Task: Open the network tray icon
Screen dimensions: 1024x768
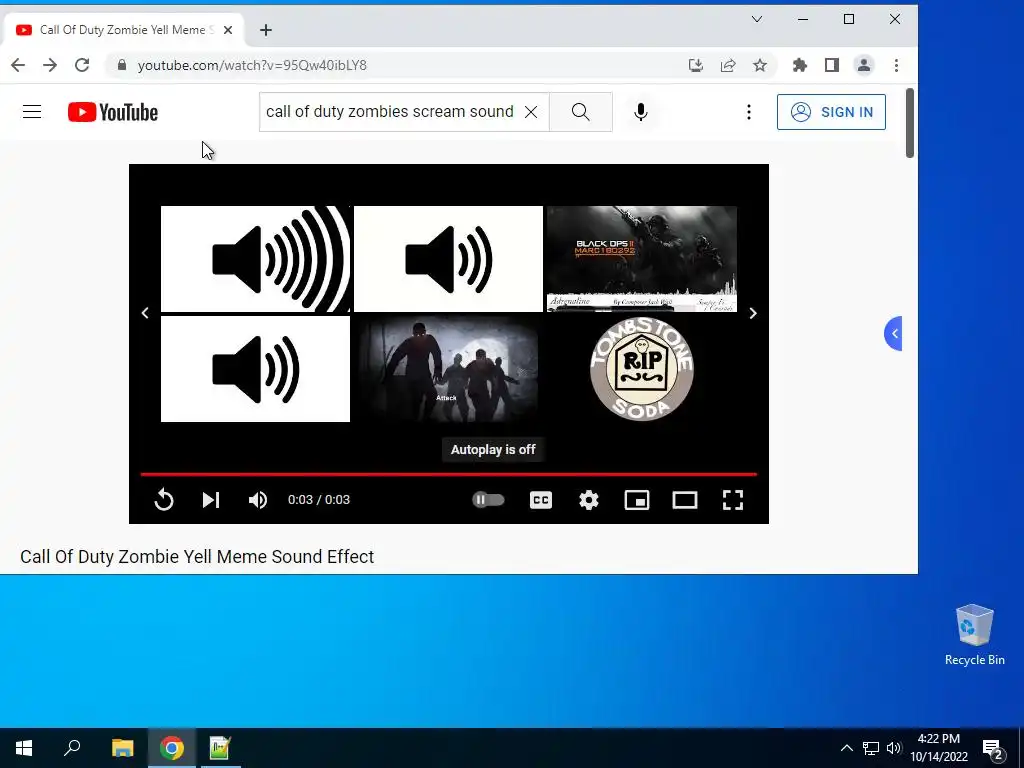Action: click(871, 748)
